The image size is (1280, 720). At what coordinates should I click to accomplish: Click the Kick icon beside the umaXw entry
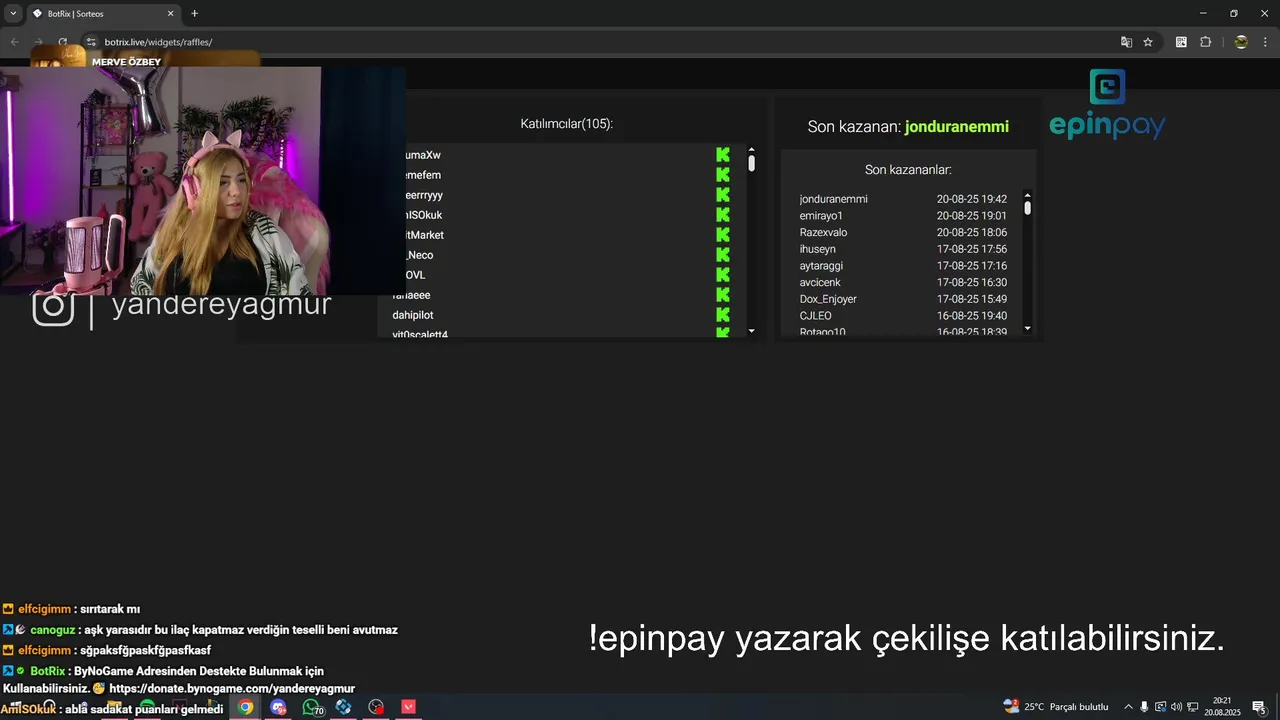723,155
